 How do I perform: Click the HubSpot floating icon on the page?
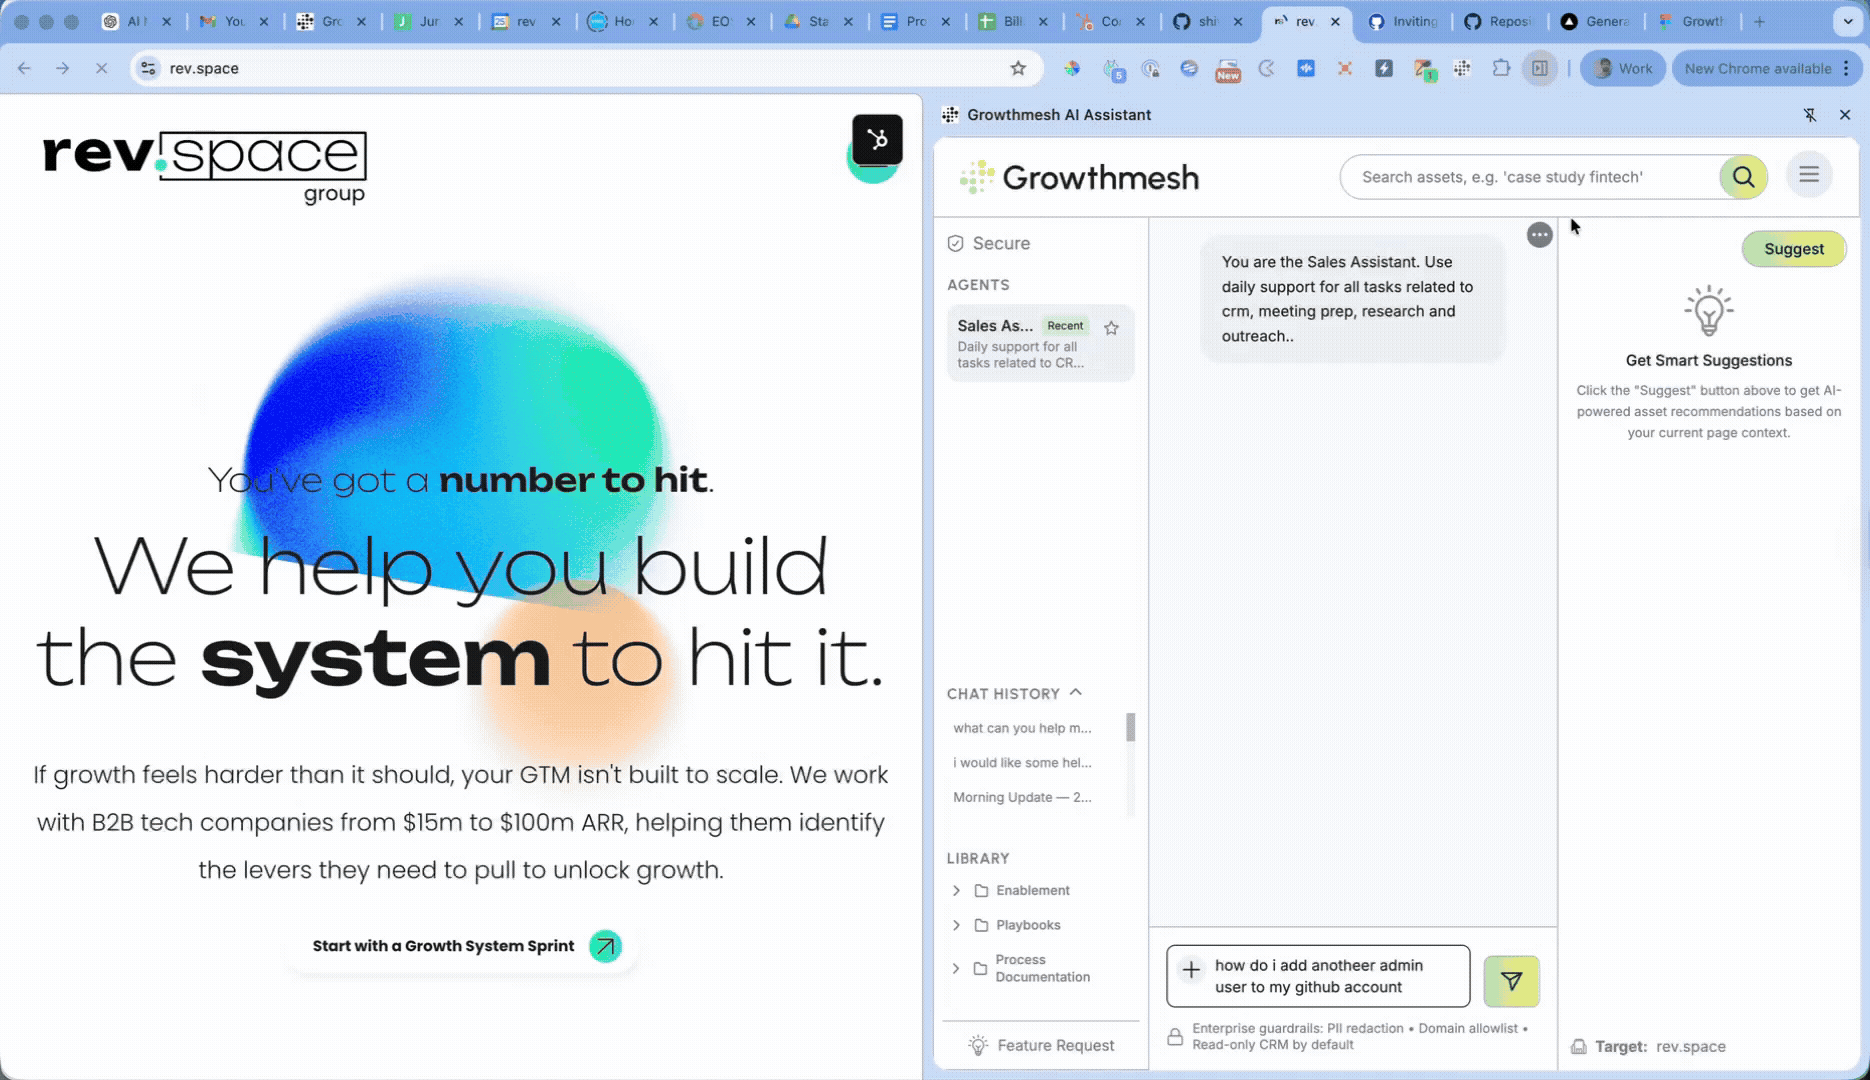coord(877,140)
